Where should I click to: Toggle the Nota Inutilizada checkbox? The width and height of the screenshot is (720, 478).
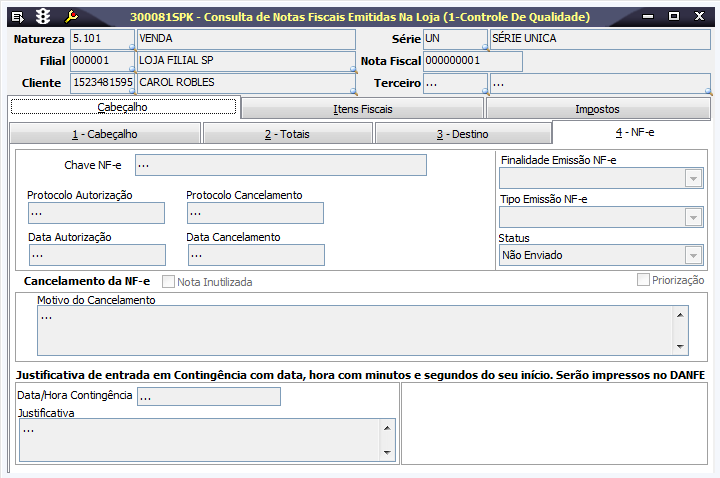point(168,282)
